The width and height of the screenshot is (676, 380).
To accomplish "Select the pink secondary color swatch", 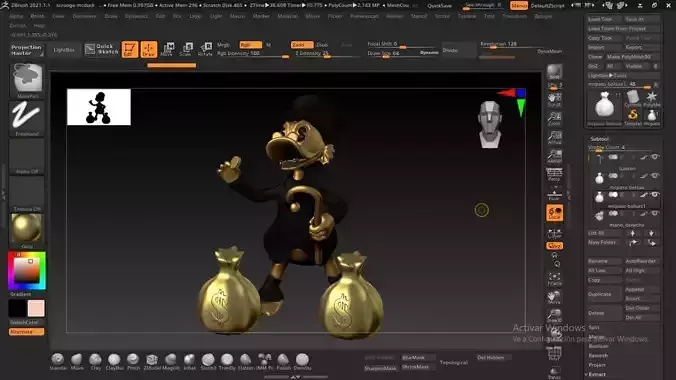I will 36,308.
